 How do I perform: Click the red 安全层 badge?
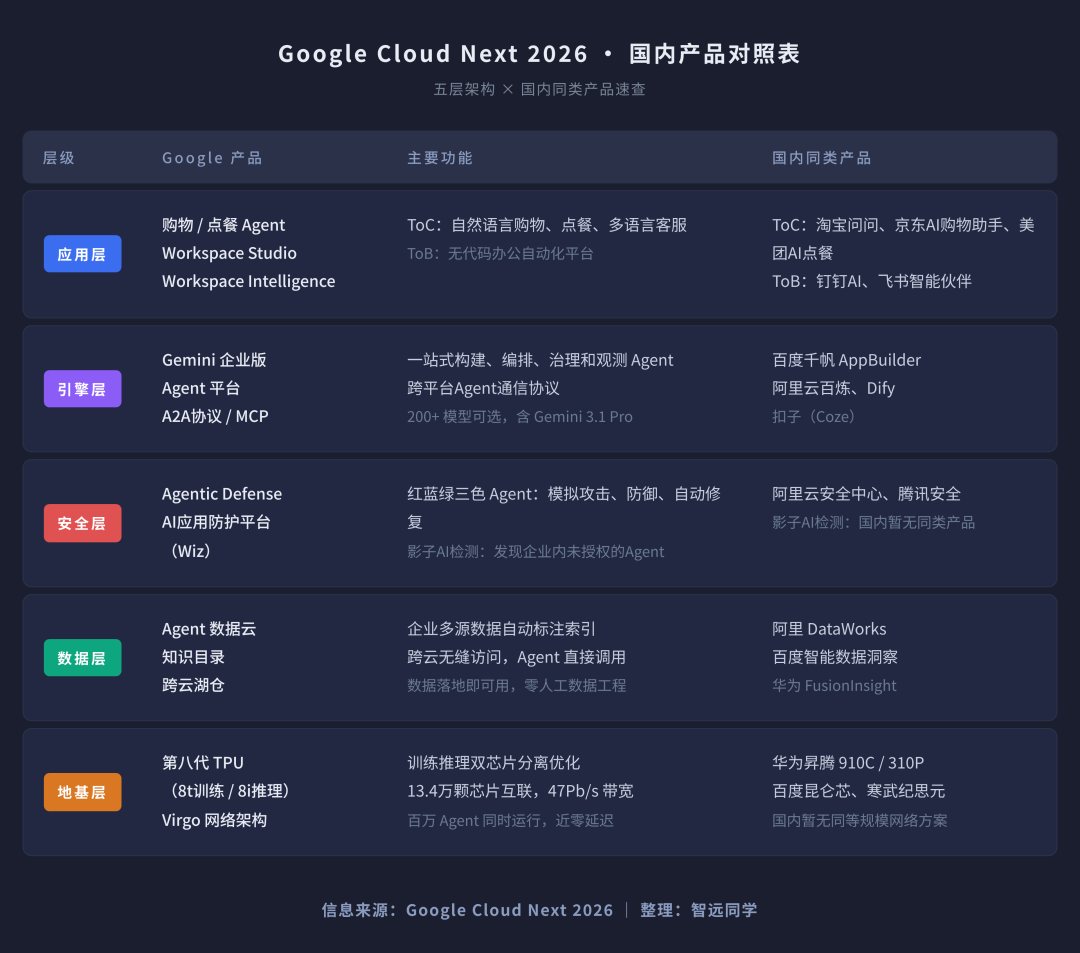(82, 522)
